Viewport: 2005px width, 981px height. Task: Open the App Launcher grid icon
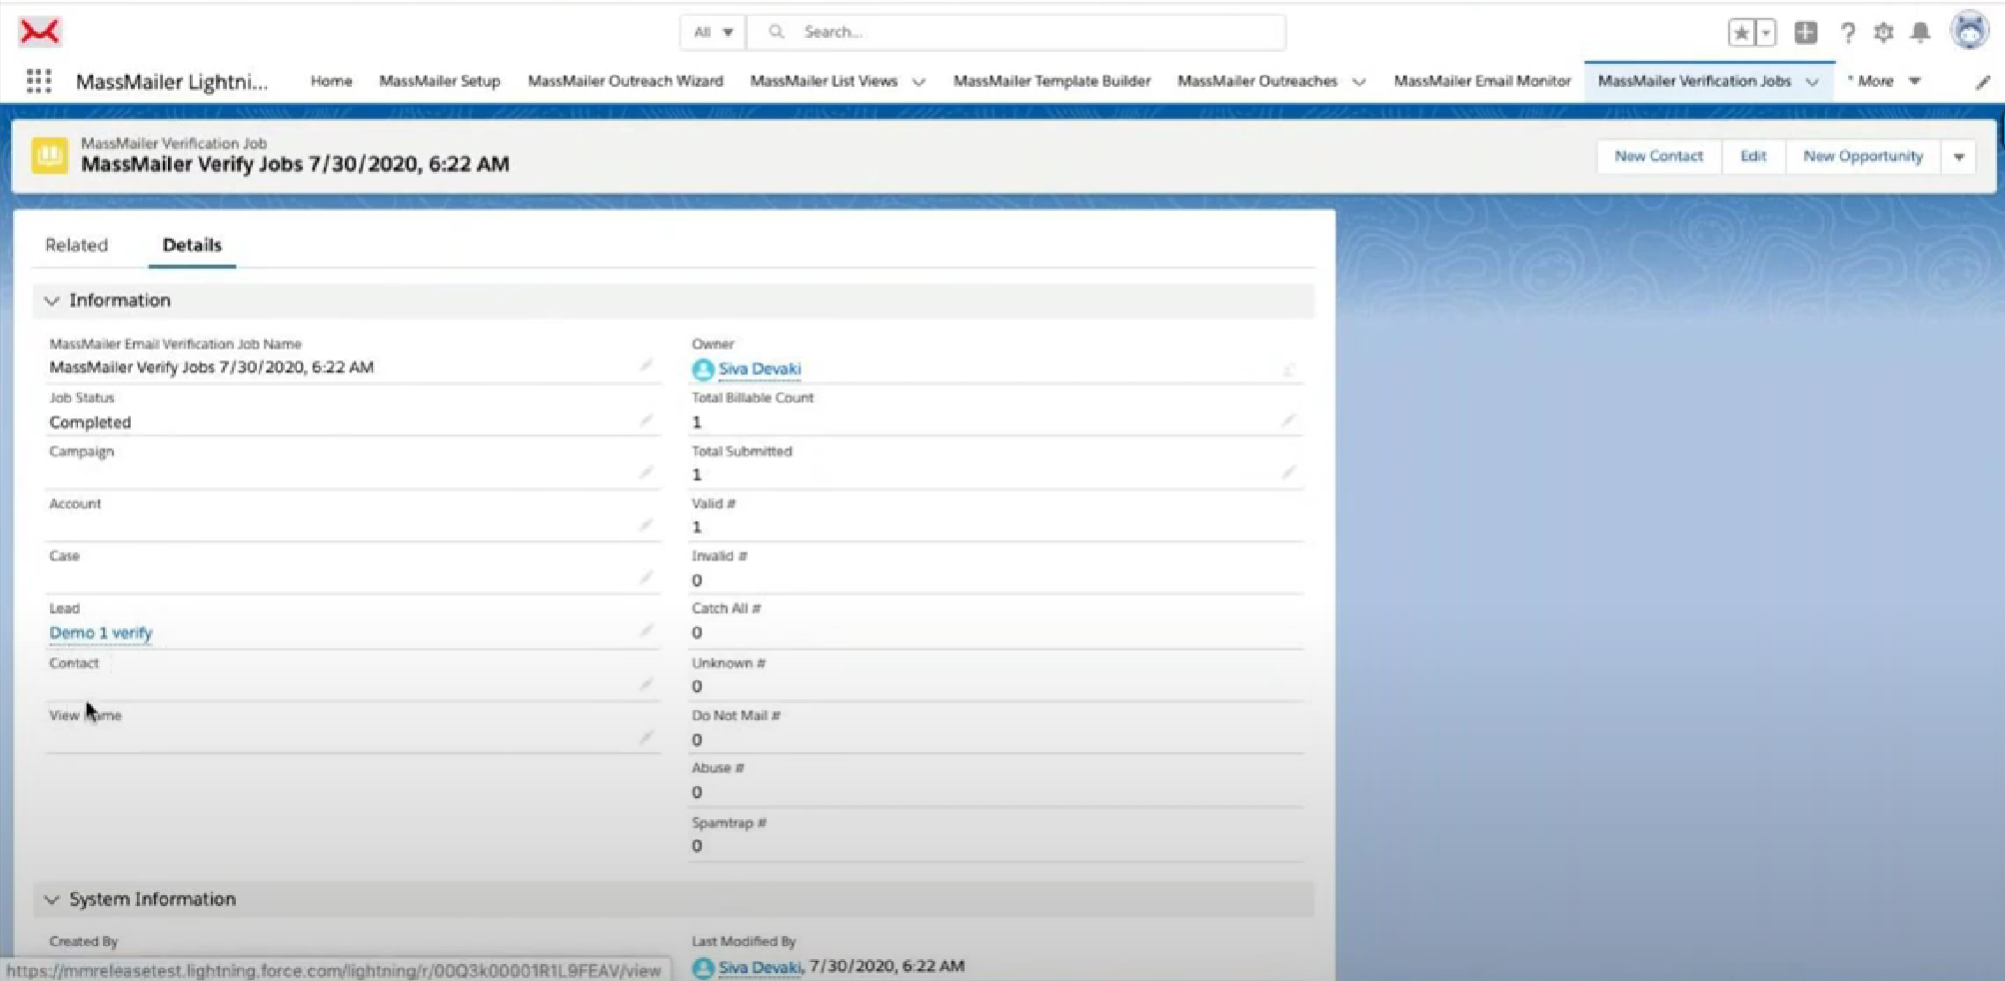38,81
